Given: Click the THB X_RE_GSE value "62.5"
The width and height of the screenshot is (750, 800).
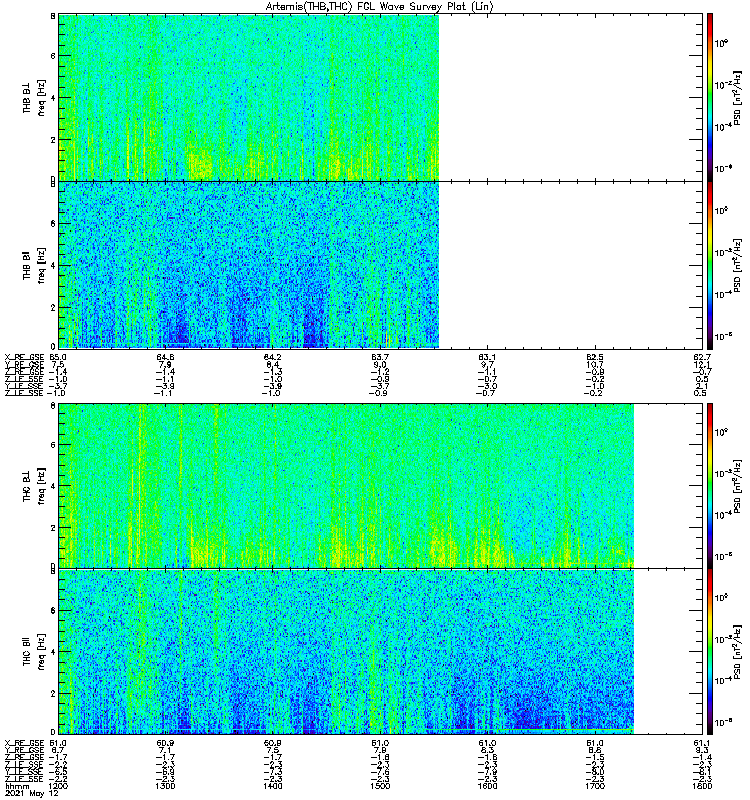Looking at the screenshot, I should click(x=595, y=357).
